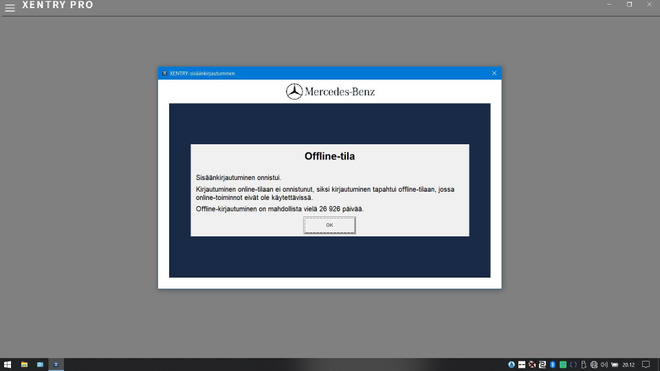Click the Offline-tila heading
Image resolution: width=660 pixels, height=371 pixels.
[330, 156]
